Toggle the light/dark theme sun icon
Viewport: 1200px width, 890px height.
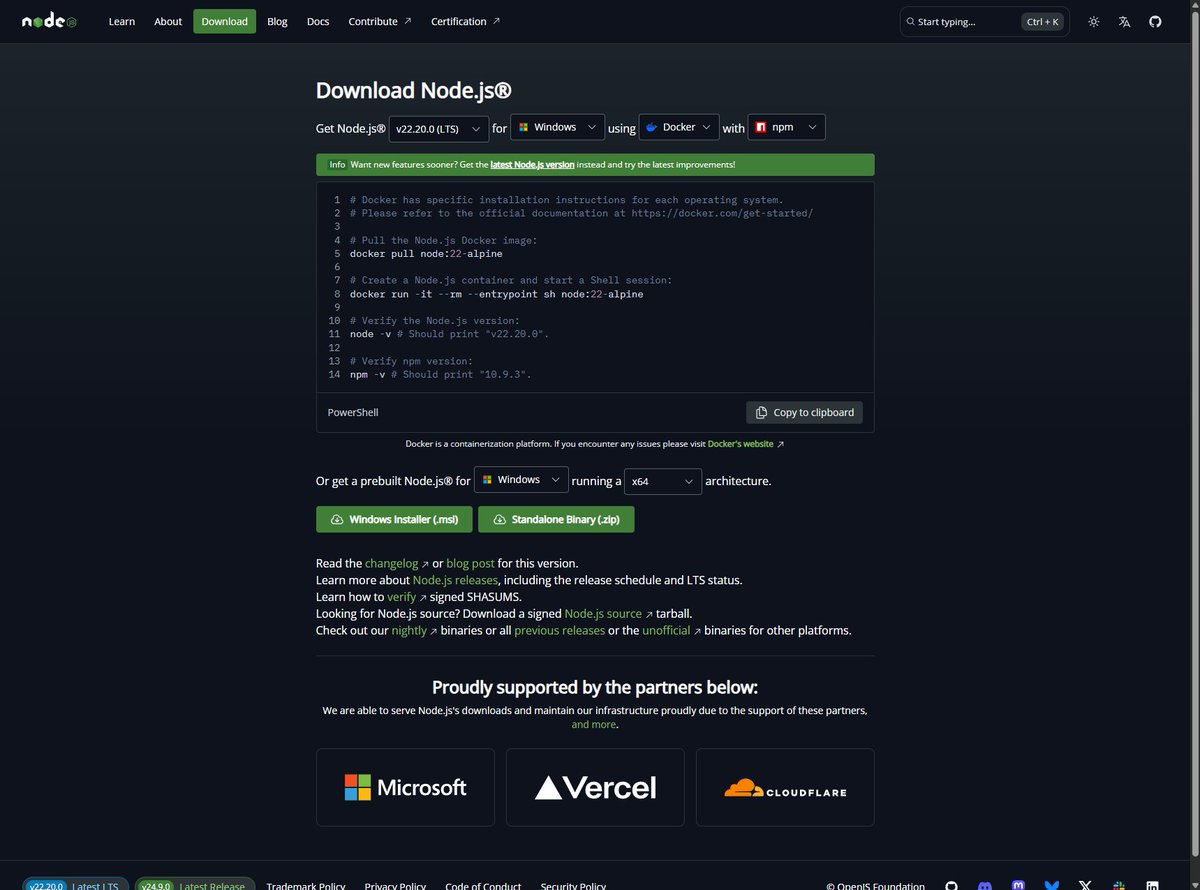(1094, 21)
